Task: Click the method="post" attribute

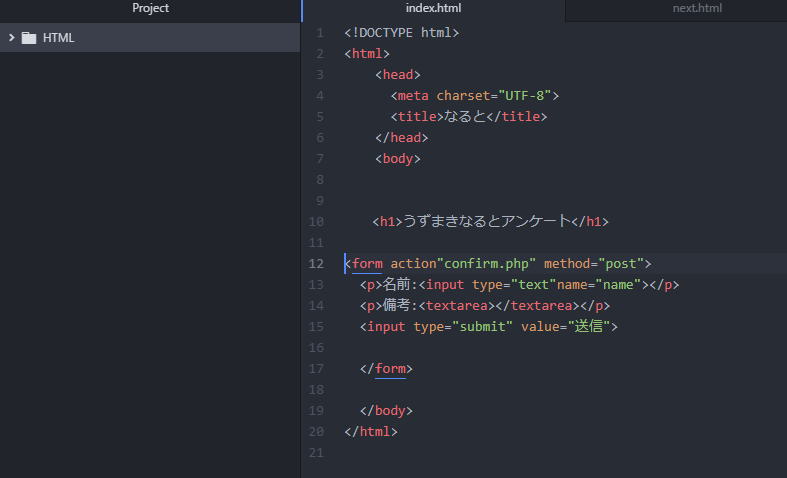Action: coord(594,264)
